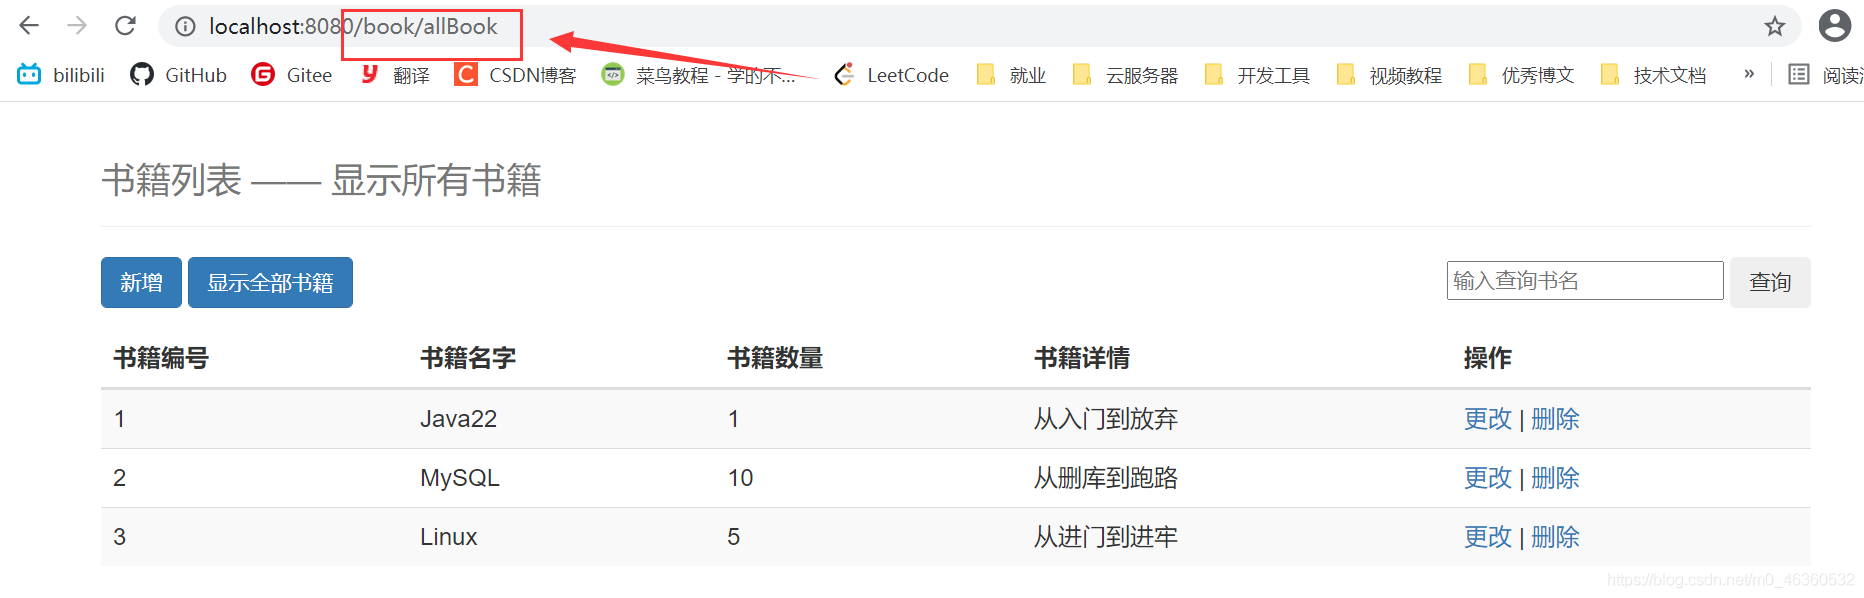Viewport: 1864px width, 598px height.
Task: Bookmark this page with the star icon
Action: 1775,26
